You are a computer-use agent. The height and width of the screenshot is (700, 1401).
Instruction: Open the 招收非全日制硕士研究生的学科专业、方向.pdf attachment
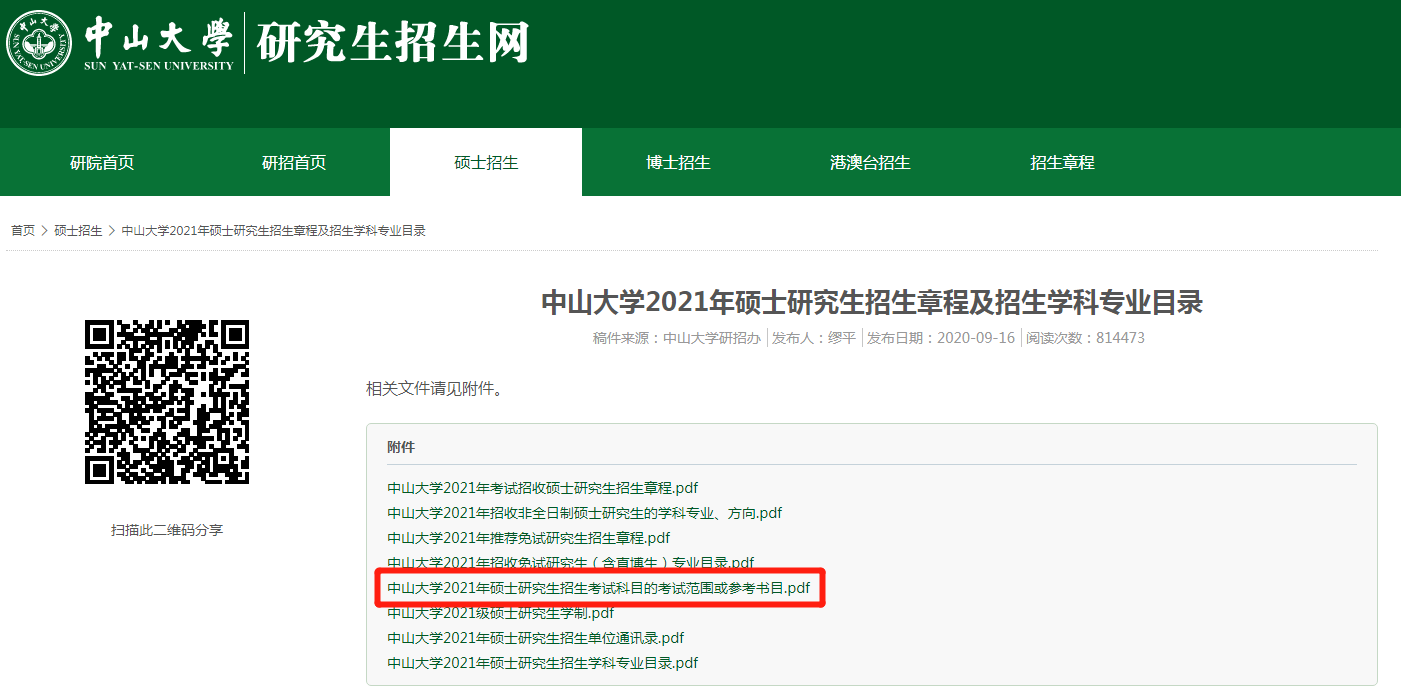pos(585,513)
